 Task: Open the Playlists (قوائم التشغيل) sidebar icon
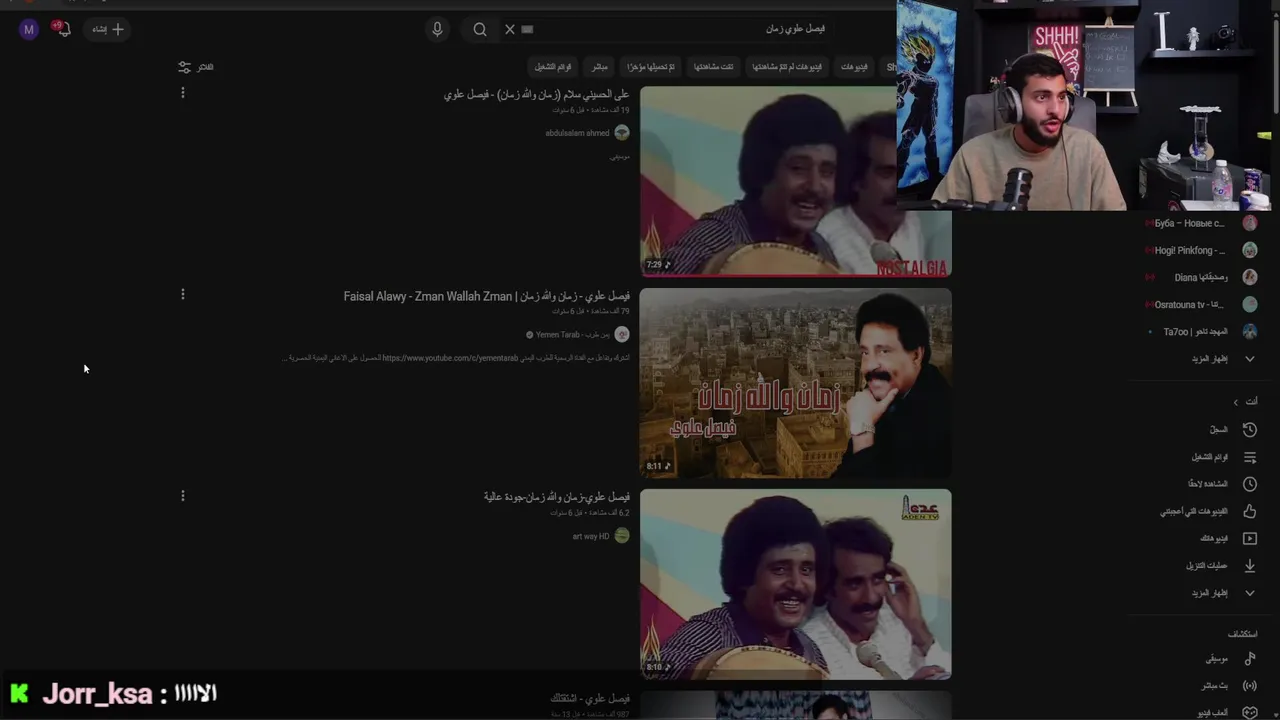(1249, 457)
